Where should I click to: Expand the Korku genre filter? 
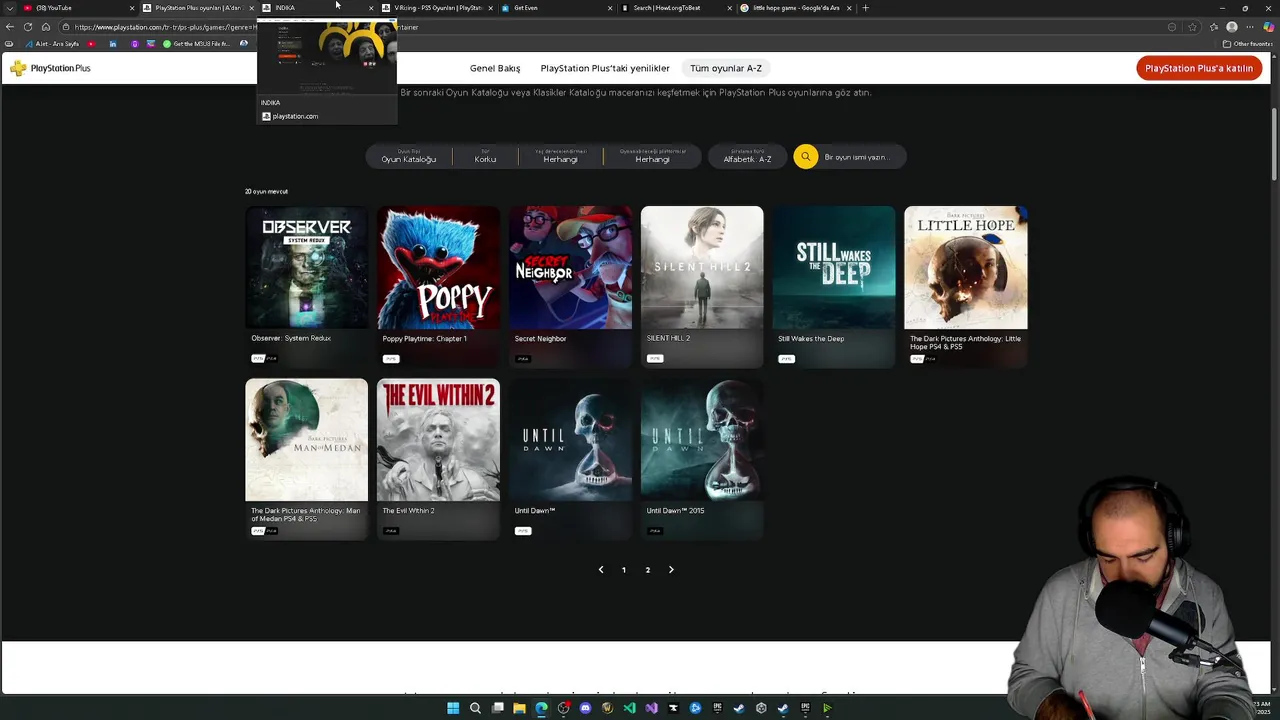tap(485, 156)
